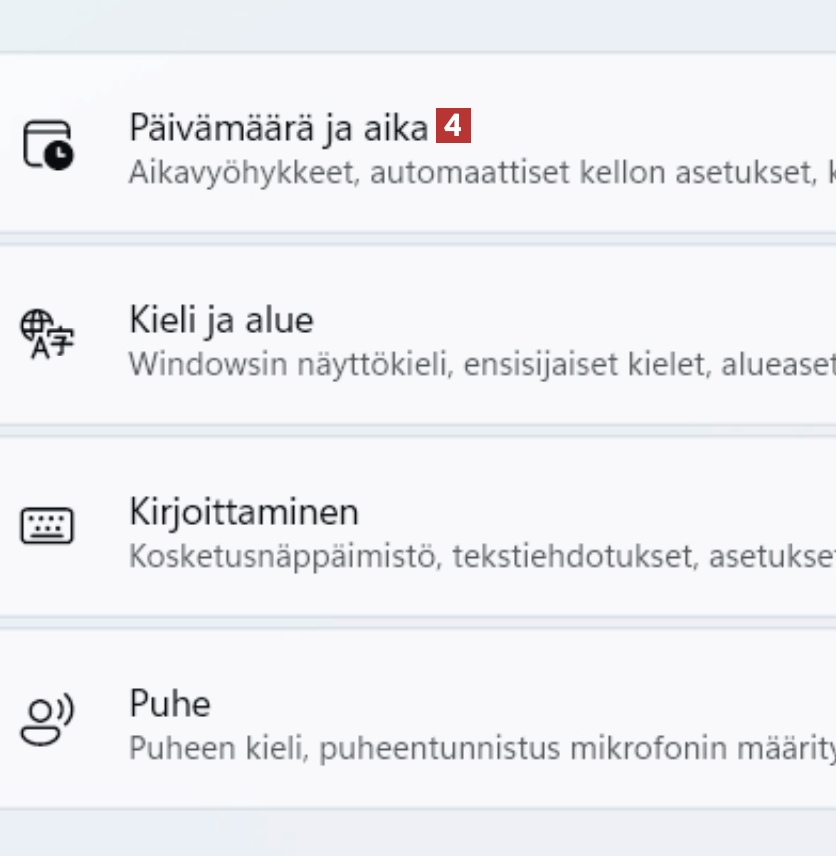Screen dimensions: 836x856
Task: Click the calendar-clock icon for date and time
Action: tap(48, 144)
